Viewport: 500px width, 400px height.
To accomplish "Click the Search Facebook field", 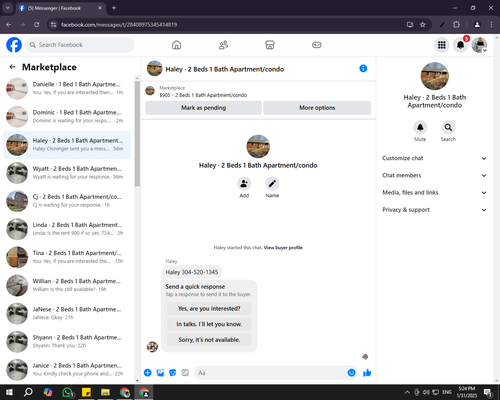I will pos(80,45).
